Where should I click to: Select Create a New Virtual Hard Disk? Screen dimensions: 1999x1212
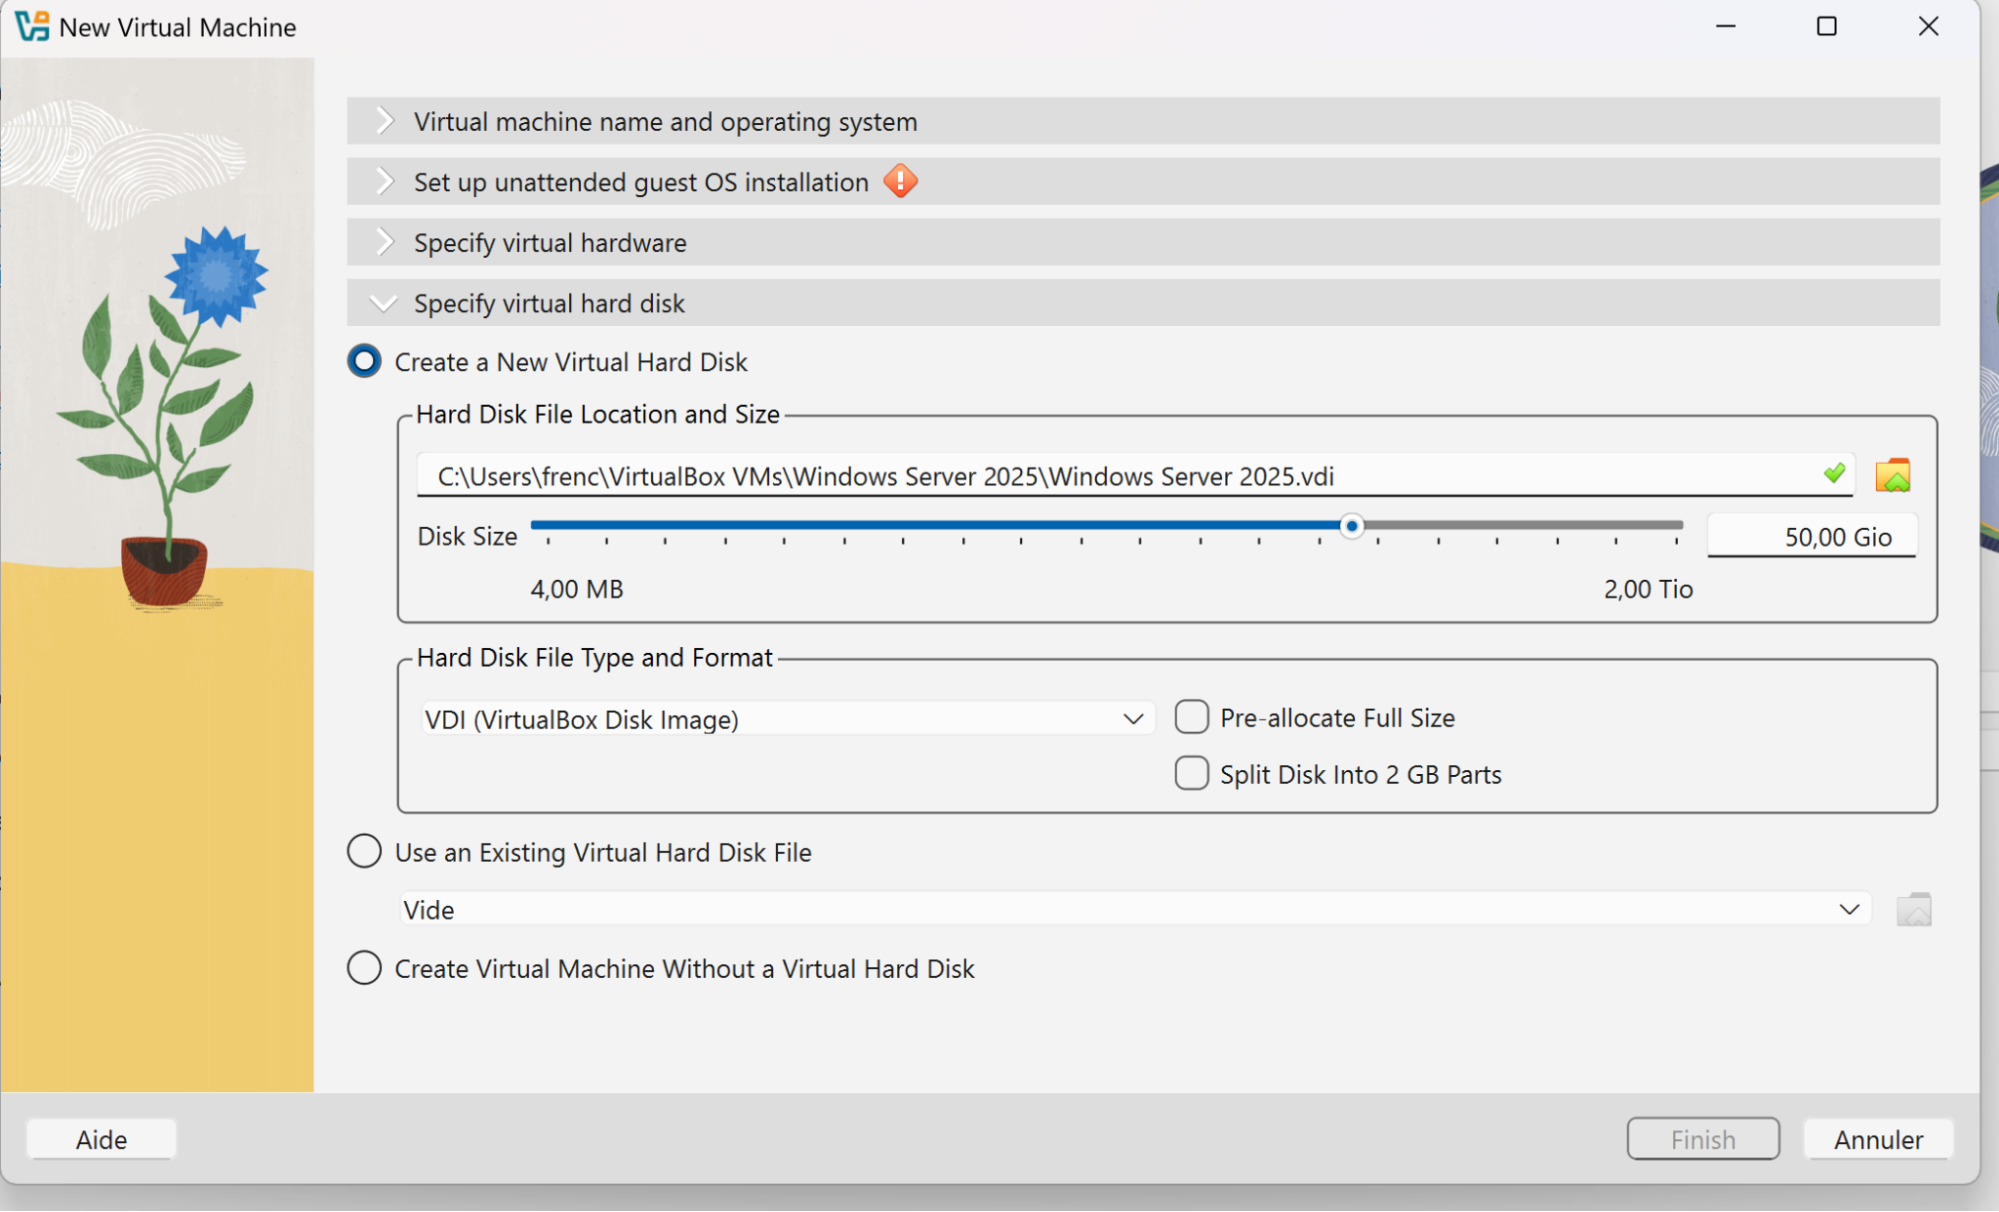[364, 361]
